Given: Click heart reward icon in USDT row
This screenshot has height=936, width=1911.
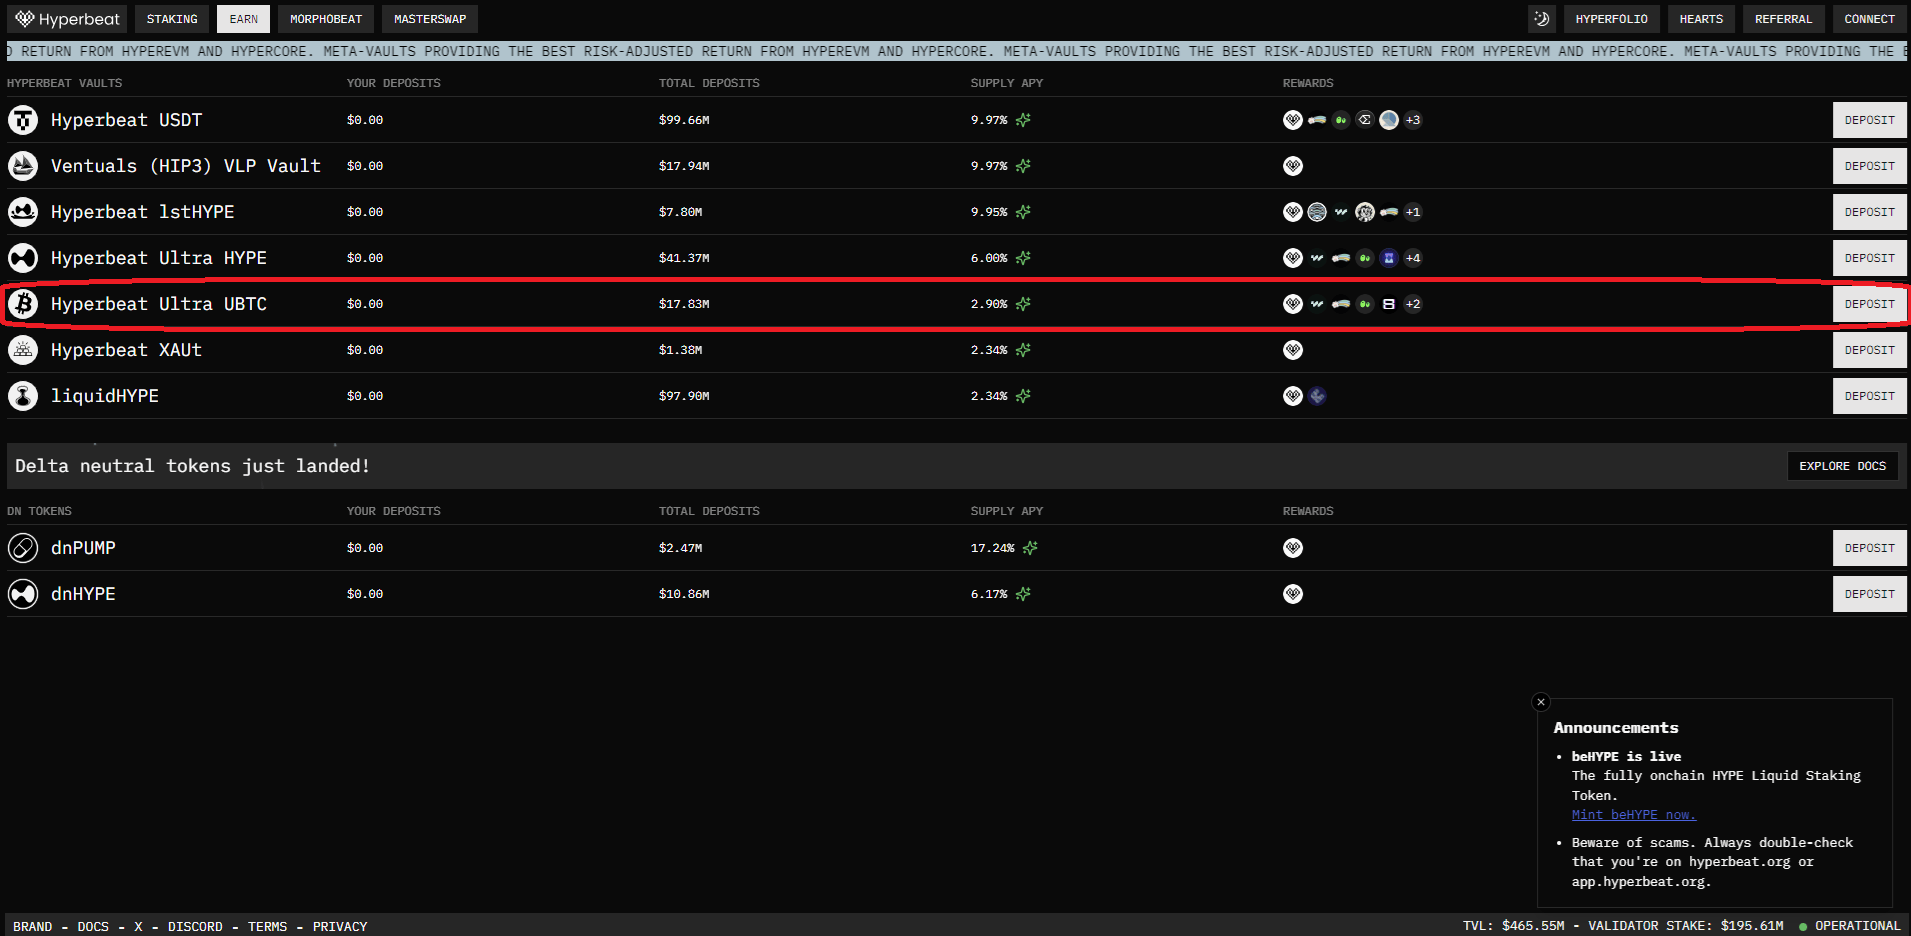Looking at the screenshot, I should tap(1293, 120).
